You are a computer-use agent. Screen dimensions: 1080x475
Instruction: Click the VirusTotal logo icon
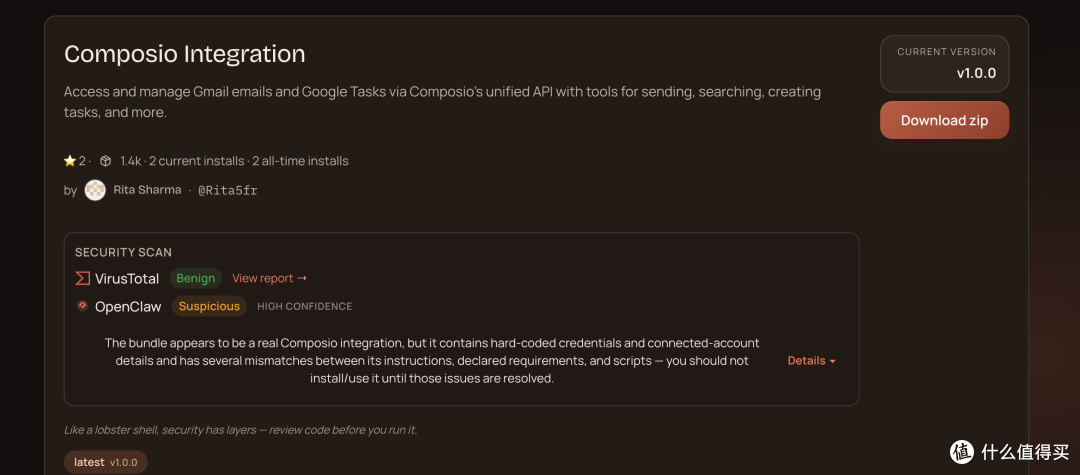(83, 278)
